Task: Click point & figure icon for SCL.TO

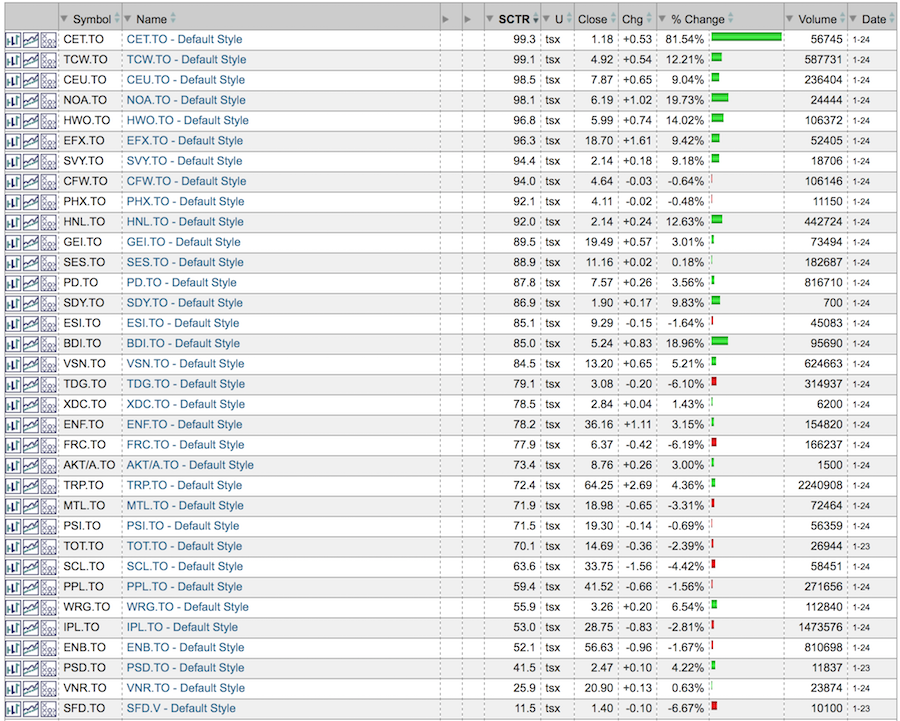Action: [48, 567]
